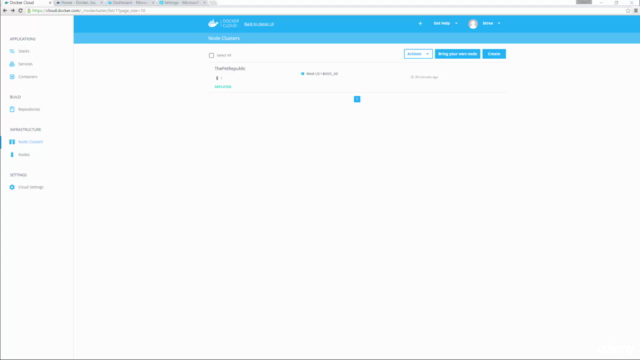The width and height of the screenshot is (640, 360).
Task: Click the Cloud Settings gear icon
Action: coord(12,187)
